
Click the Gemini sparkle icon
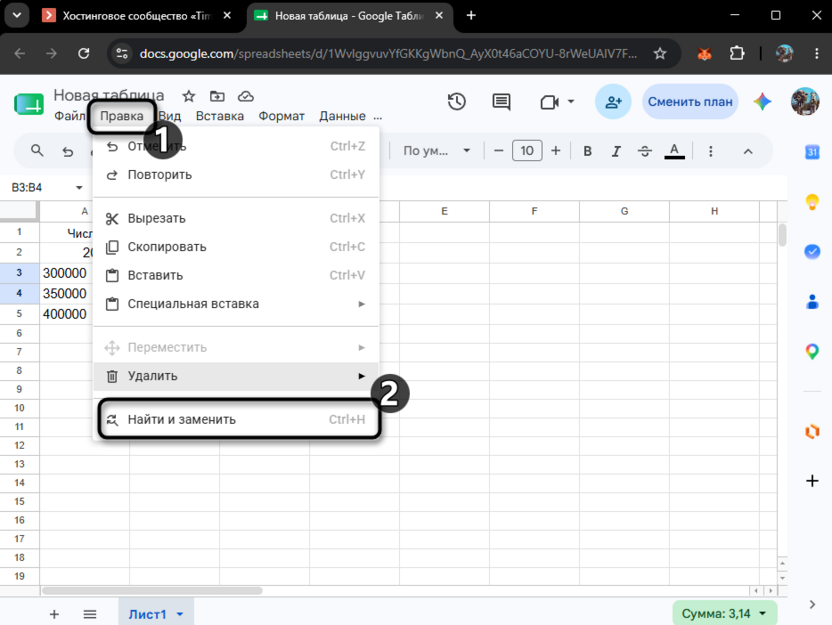point(762,101)
